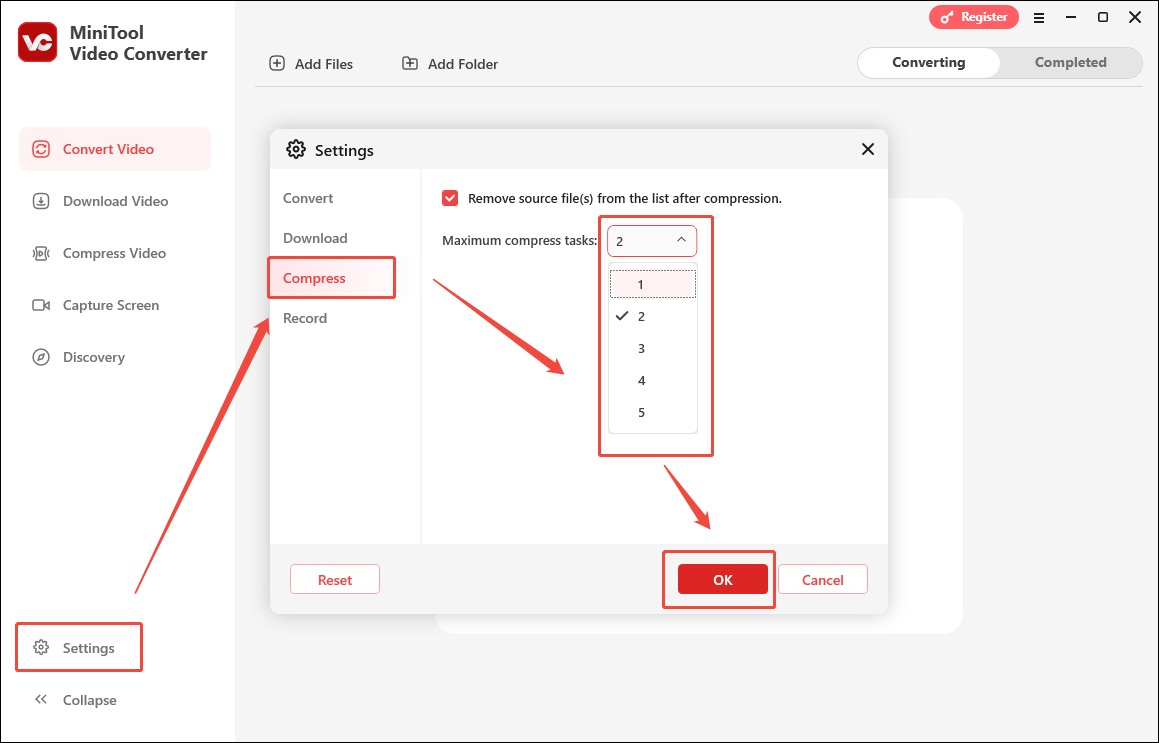Open Convert Video in sidebar

click(x=115, y=149)
